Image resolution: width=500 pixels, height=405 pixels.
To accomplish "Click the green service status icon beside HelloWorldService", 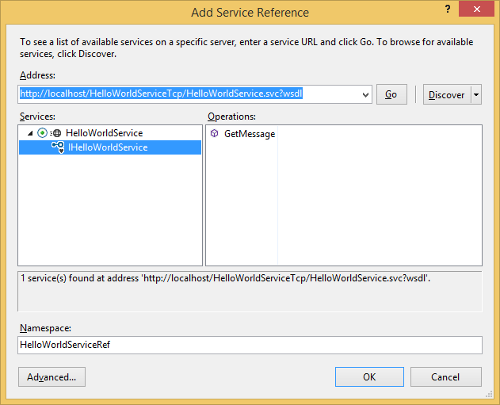I will pos(42,133).
